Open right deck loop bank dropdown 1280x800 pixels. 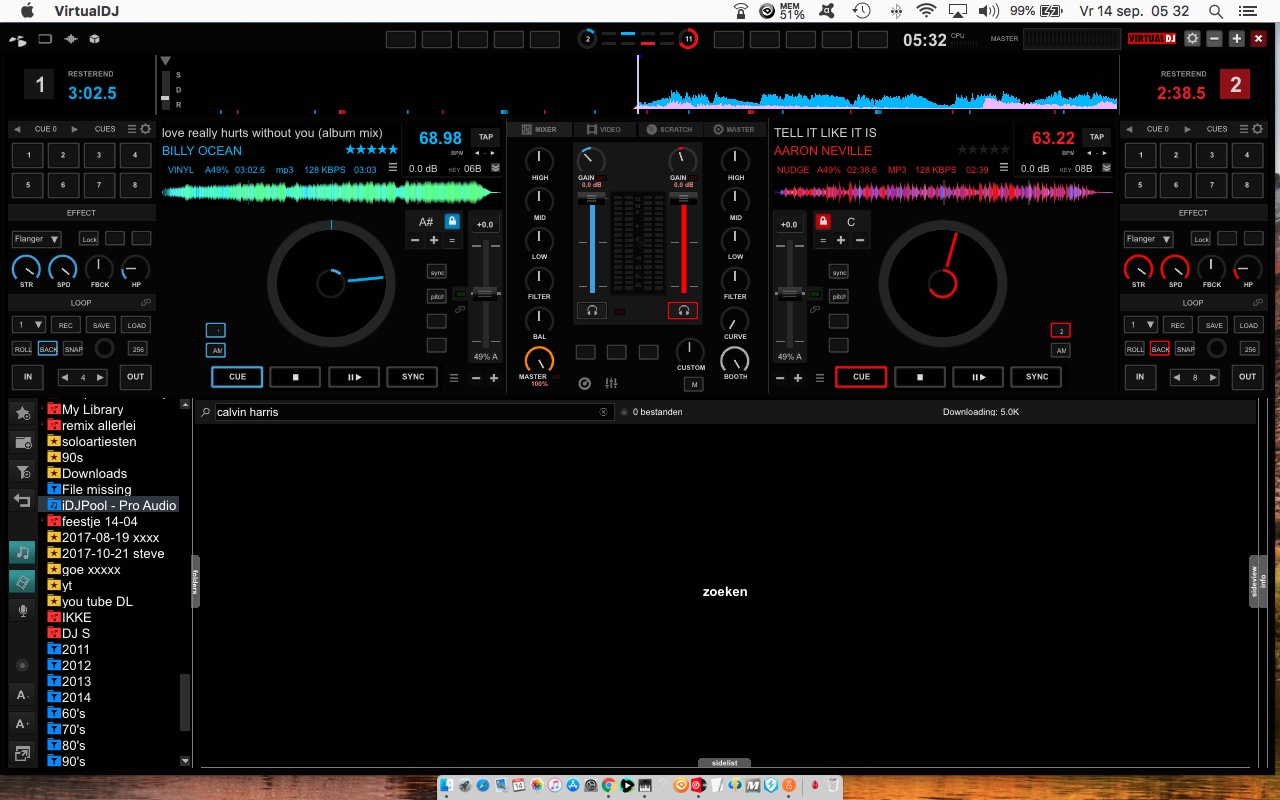pyautogui.click(x=1140, y=325)
